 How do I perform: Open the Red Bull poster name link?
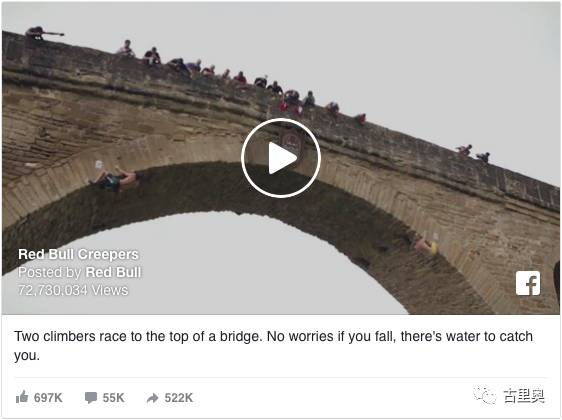[113, 272]
